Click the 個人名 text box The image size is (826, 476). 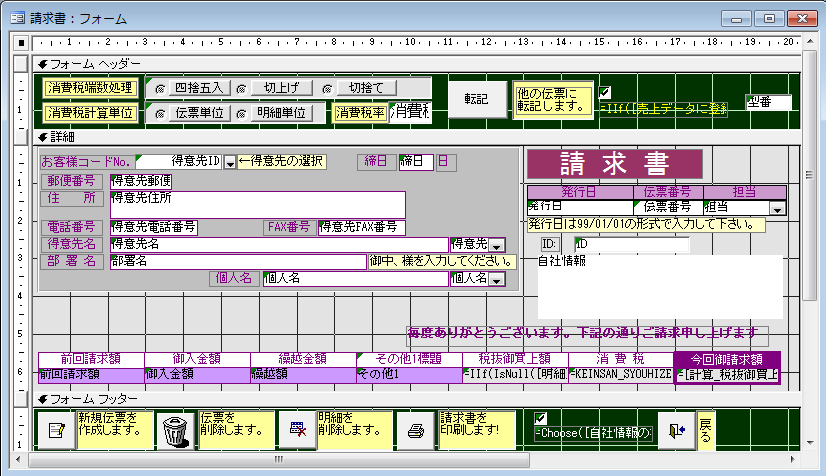(356, 279)
